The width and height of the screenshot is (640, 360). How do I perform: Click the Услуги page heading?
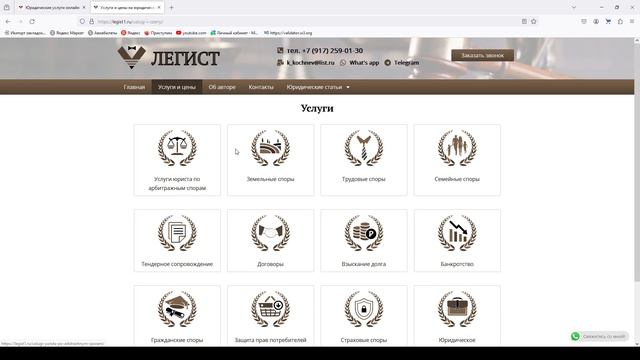tap(317, 108)
